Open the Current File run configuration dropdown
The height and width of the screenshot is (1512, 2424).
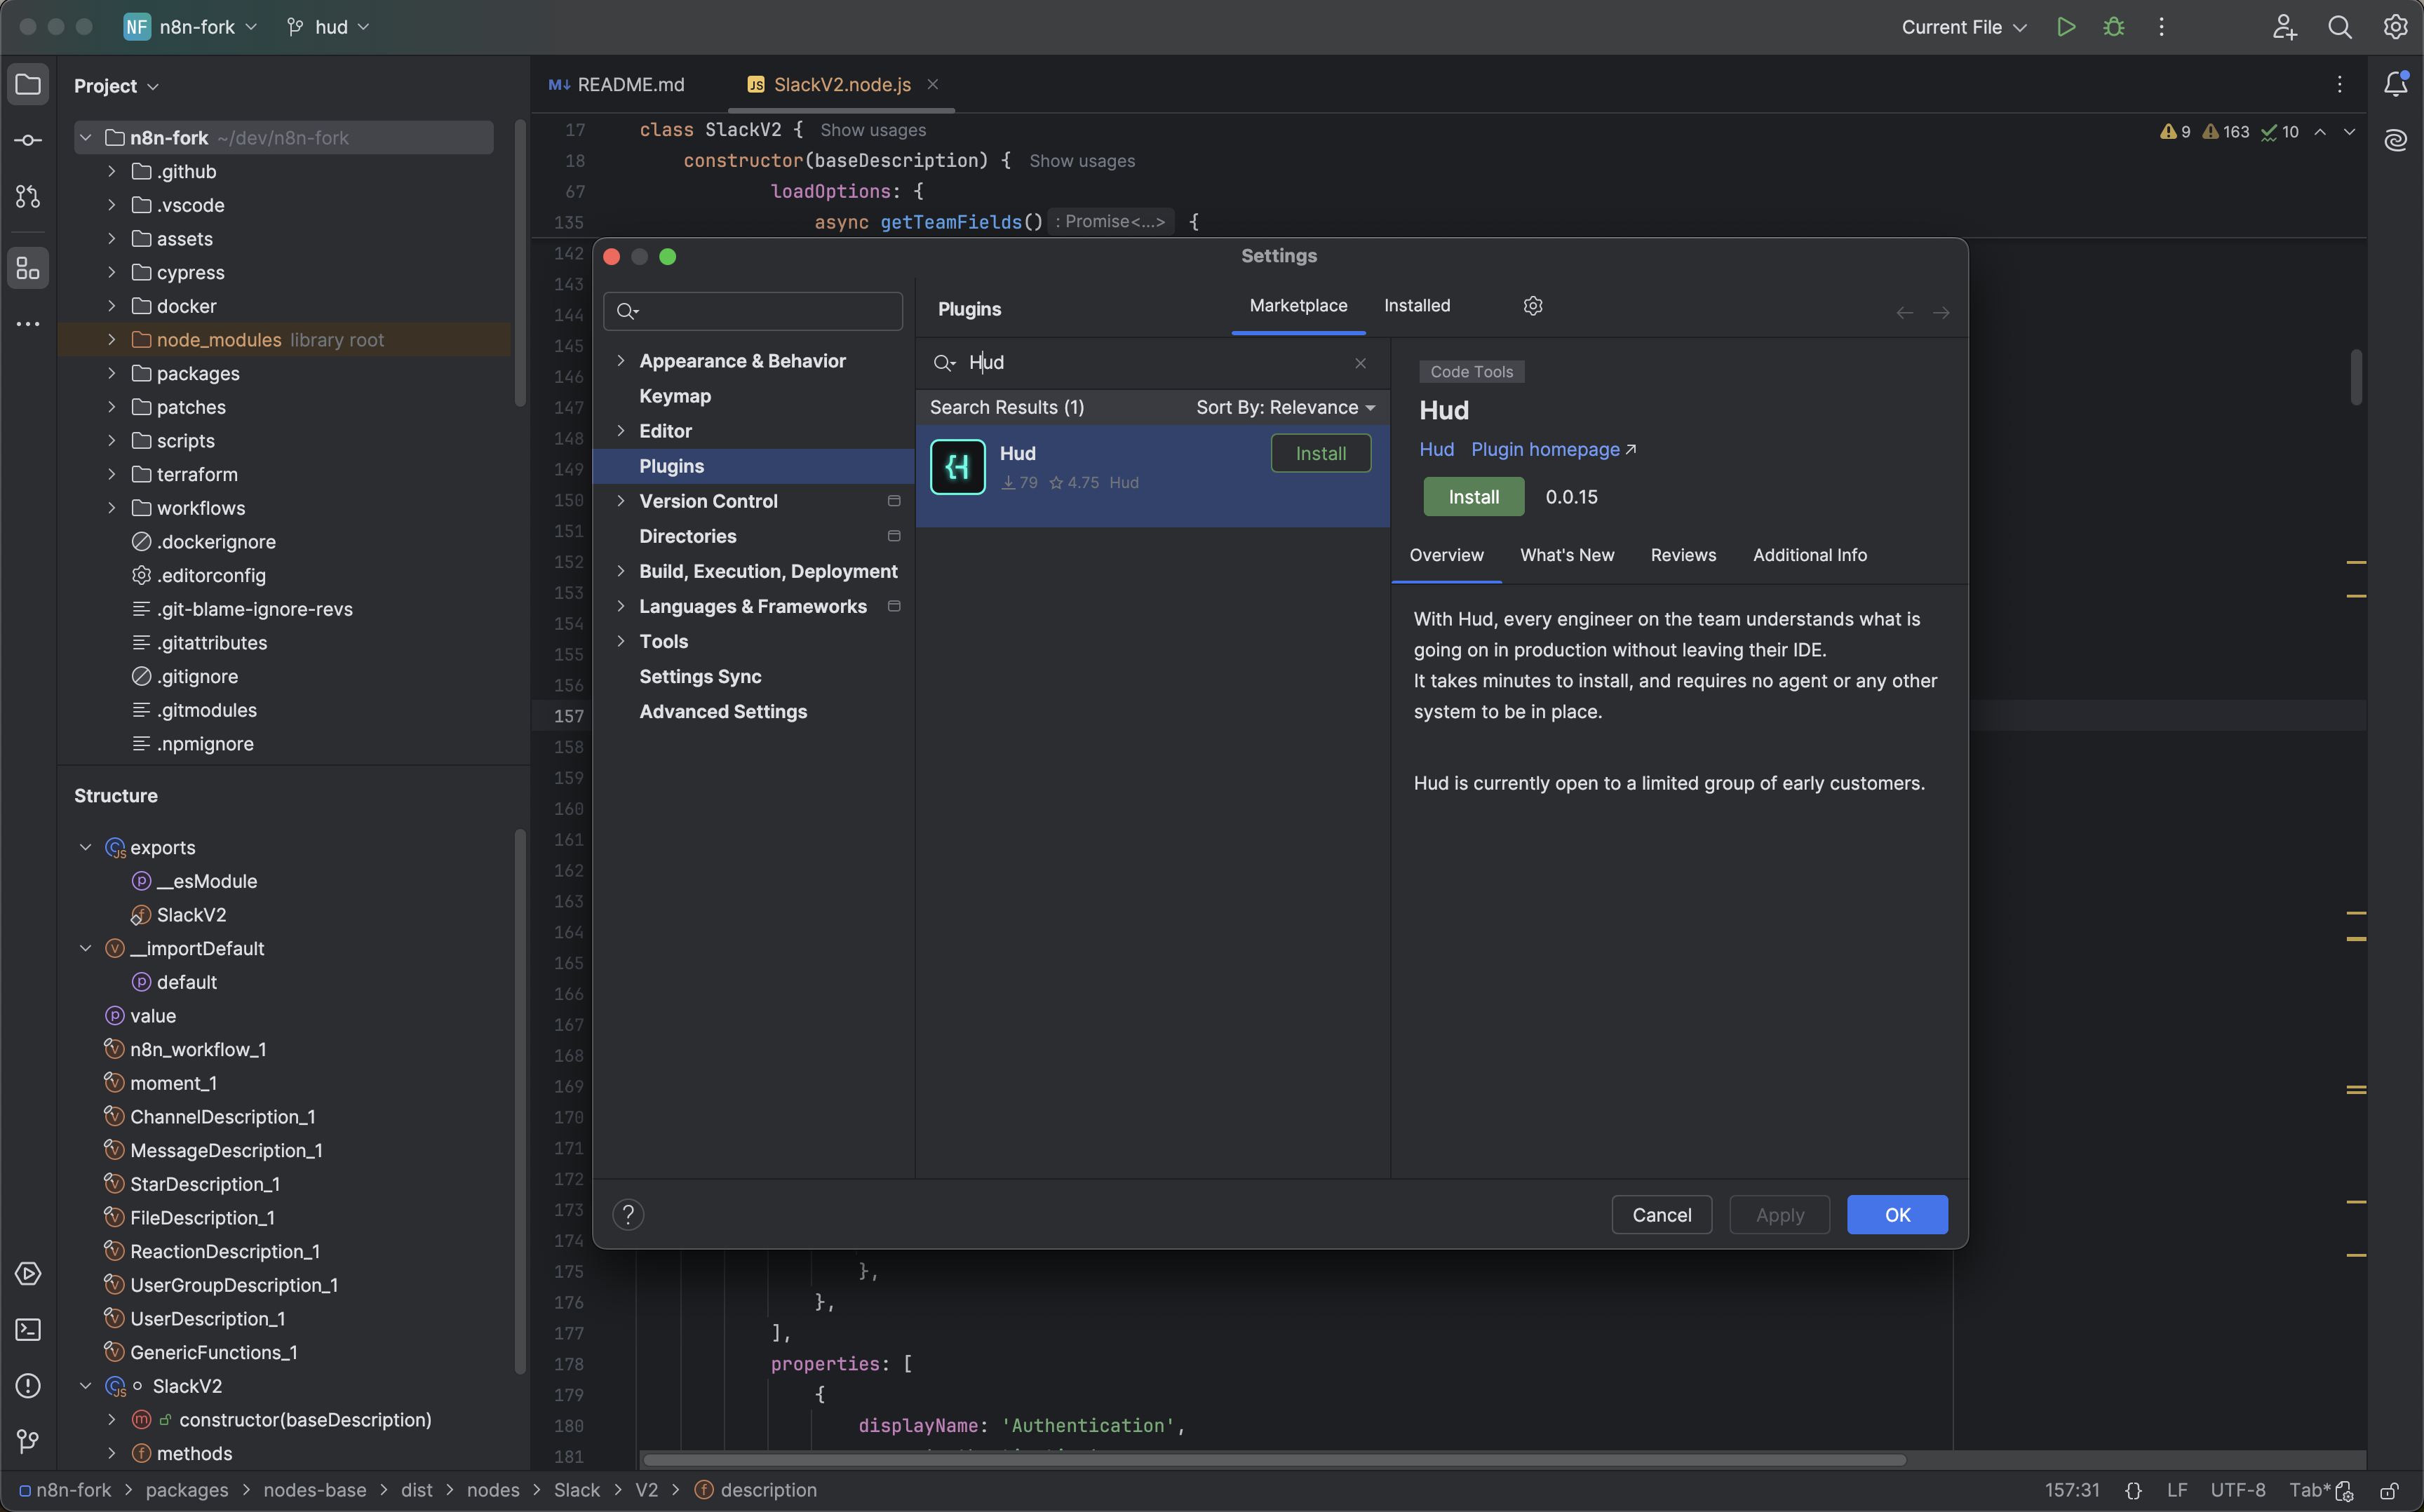tap(1963, 27)
